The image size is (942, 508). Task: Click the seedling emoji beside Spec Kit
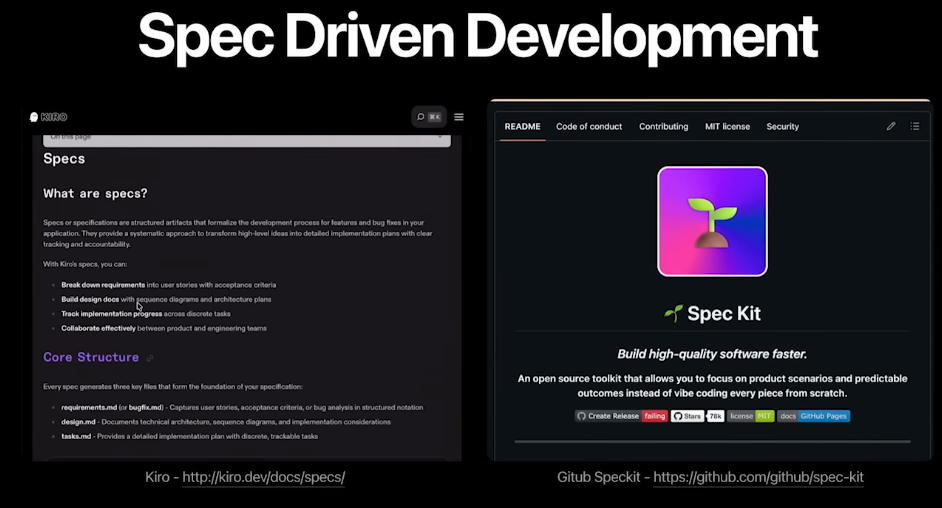tap(673, 313)
